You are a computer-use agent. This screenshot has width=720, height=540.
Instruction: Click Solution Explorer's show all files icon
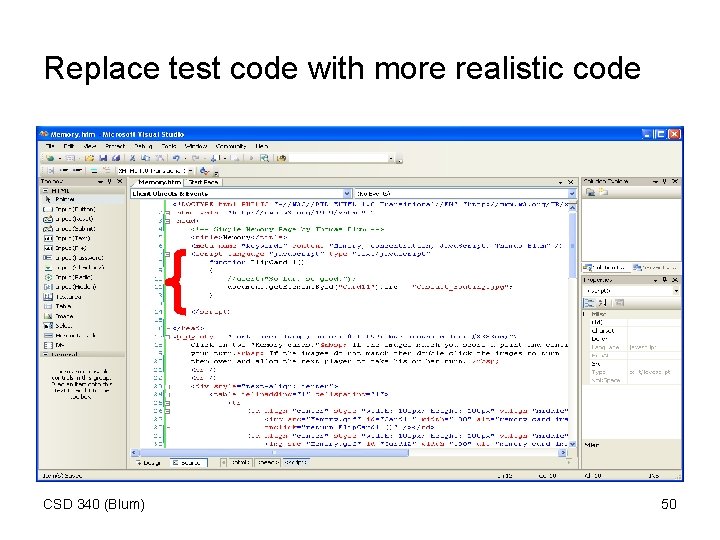[x=603, y=192]
